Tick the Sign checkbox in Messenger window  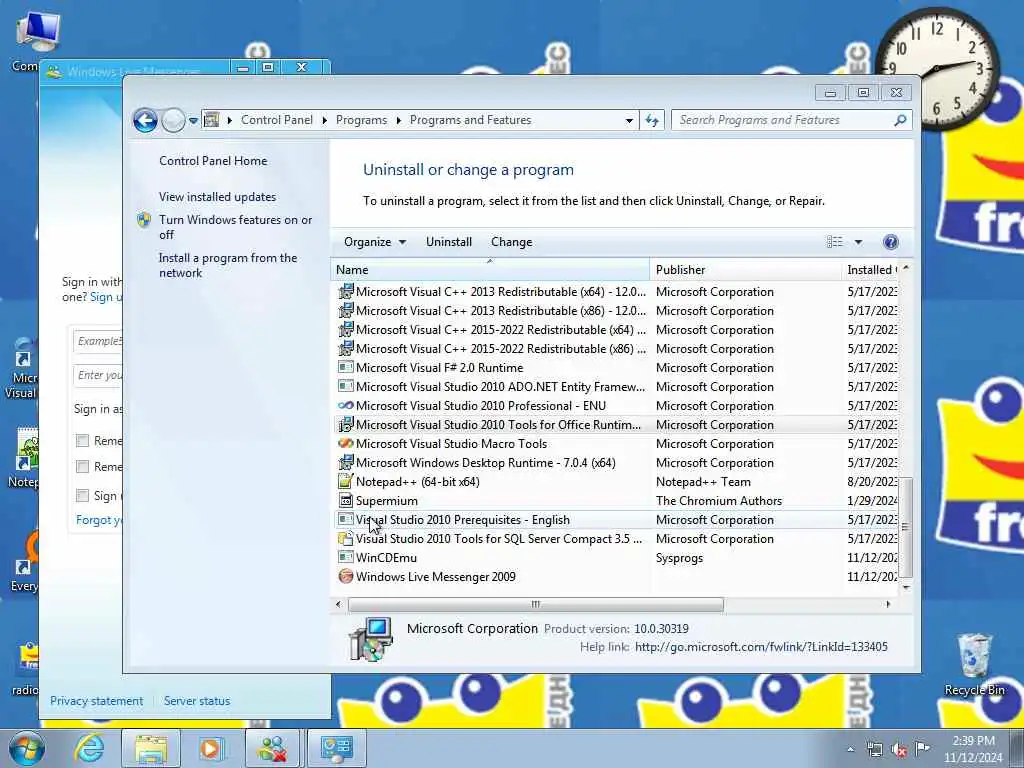82,496
